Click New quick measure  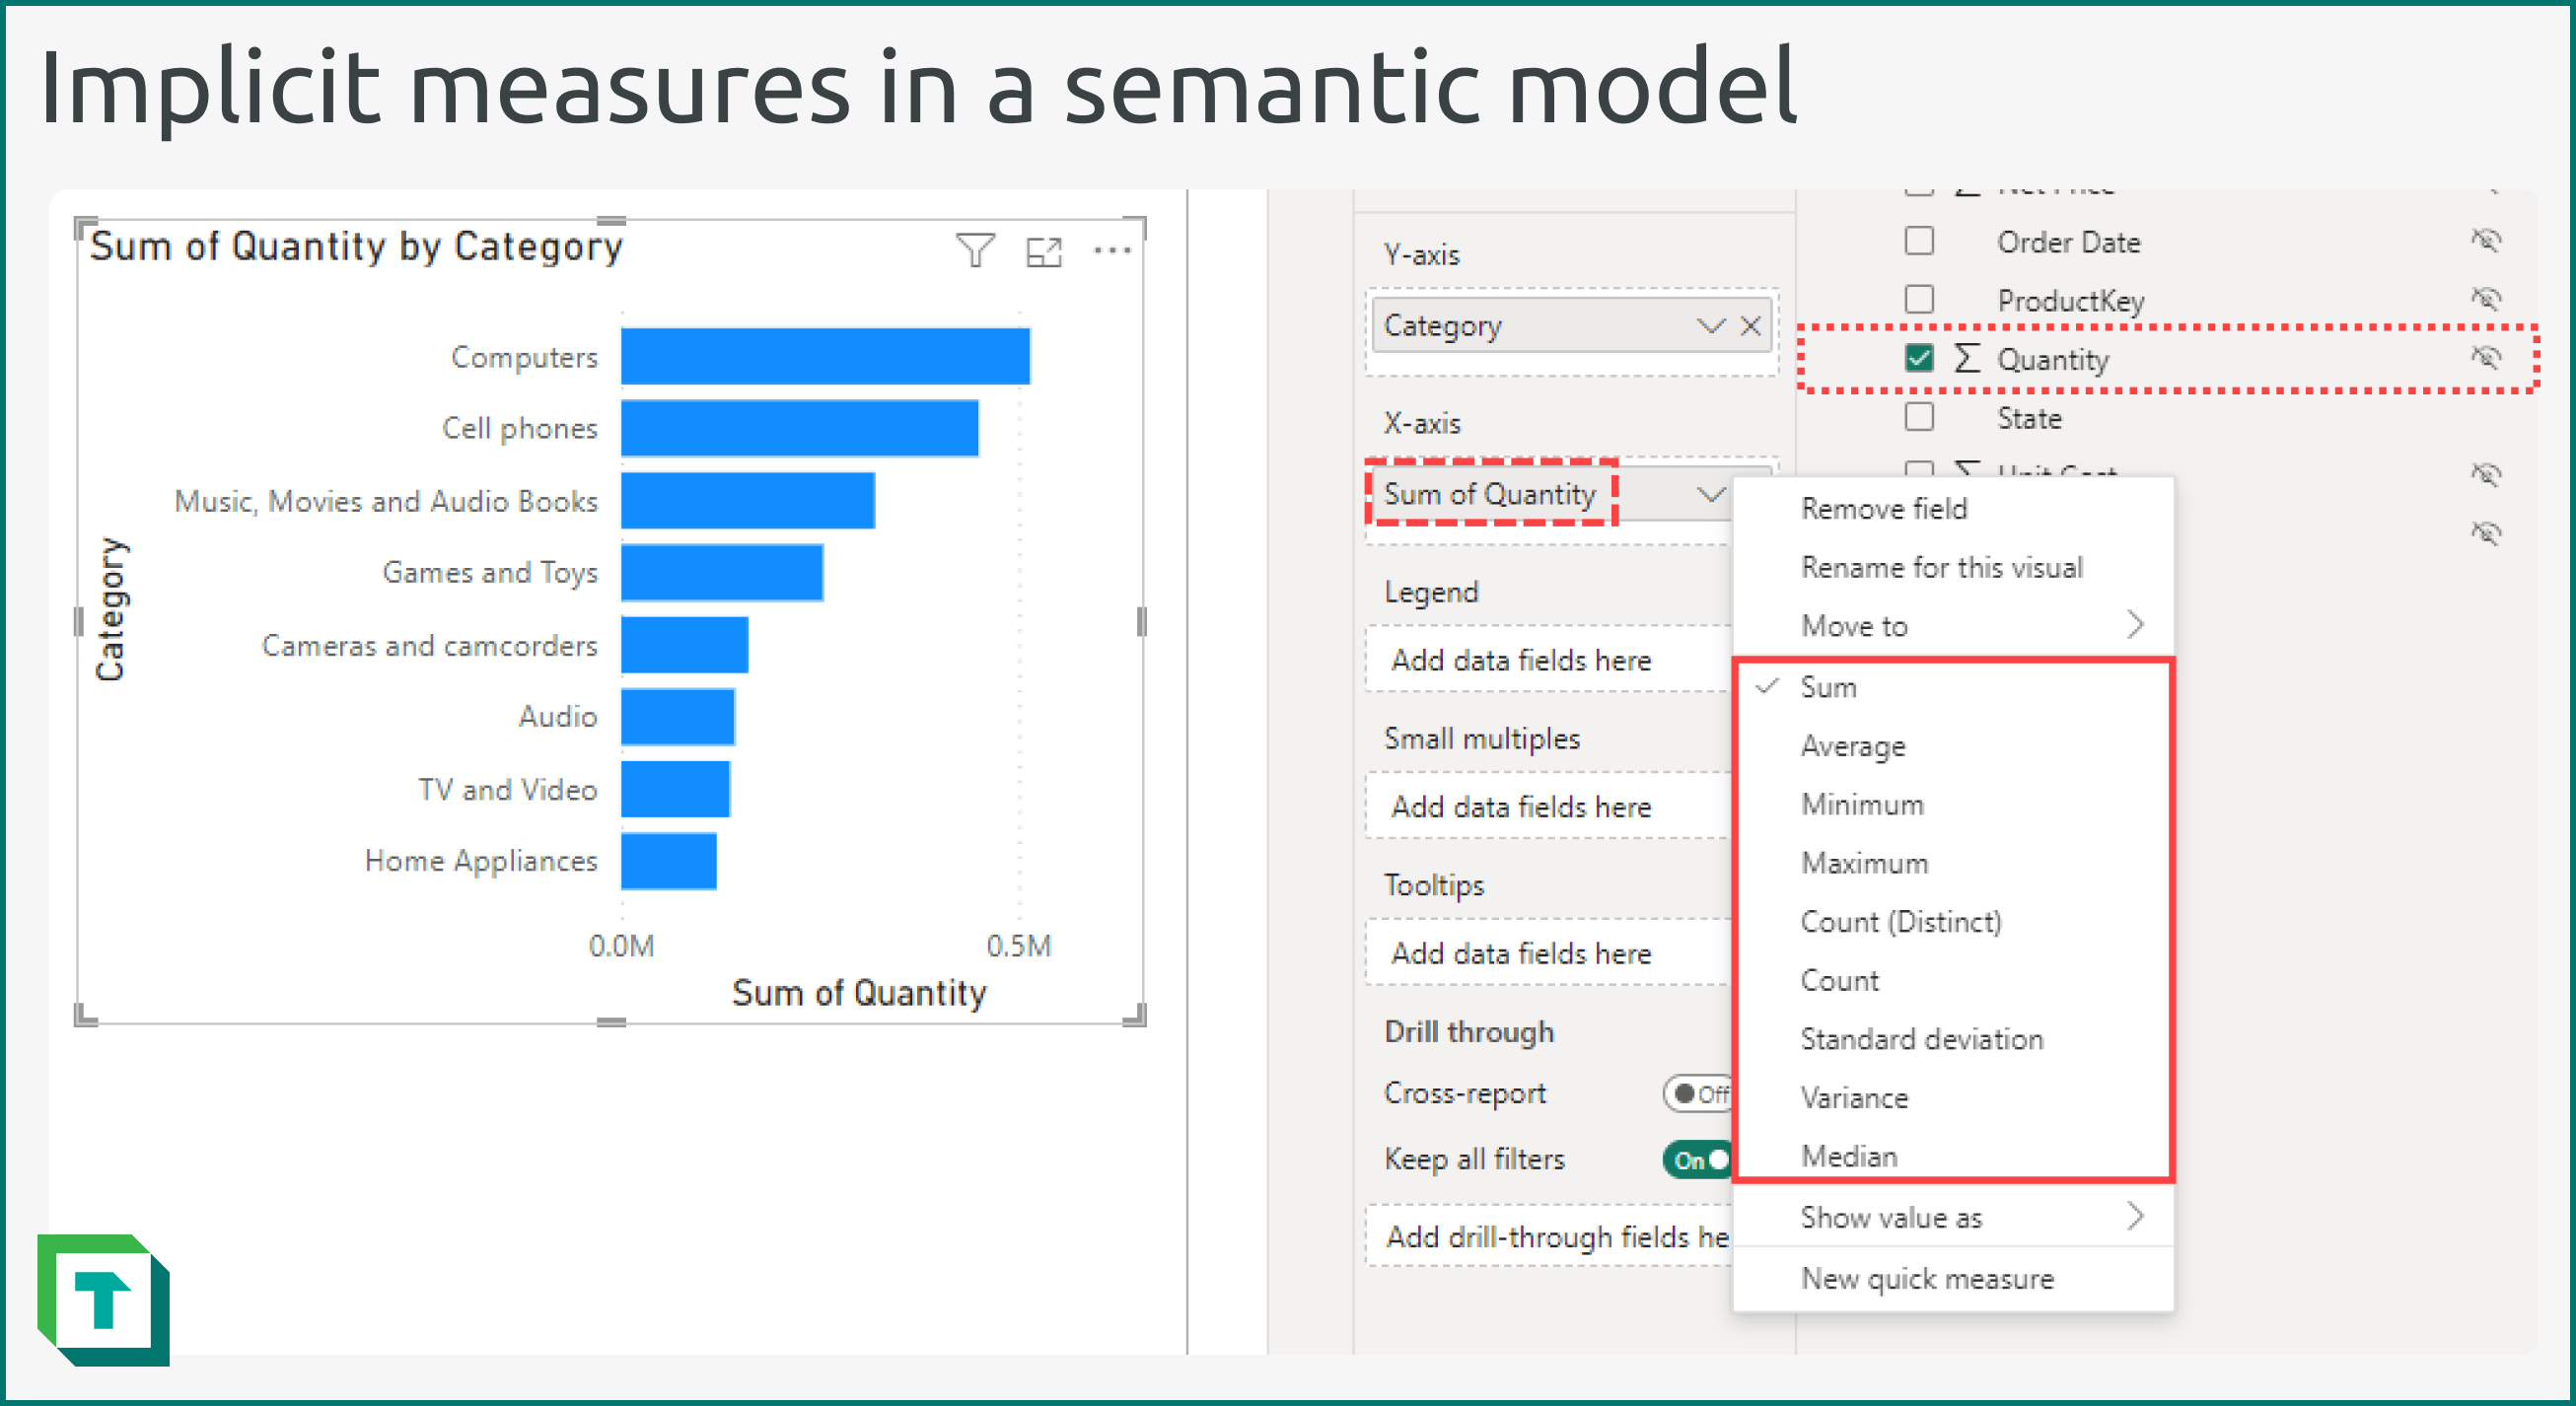1928,1279
